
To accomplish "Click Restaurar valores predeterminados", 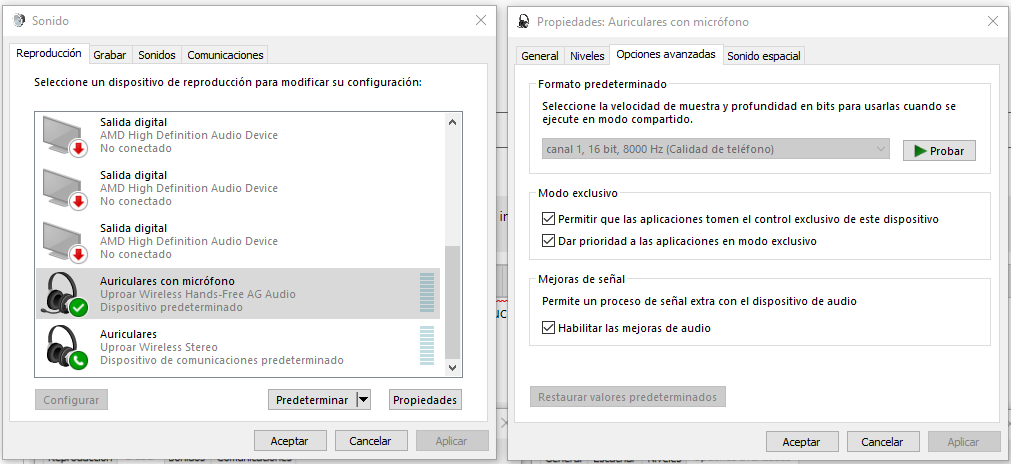I will point(627,396).
